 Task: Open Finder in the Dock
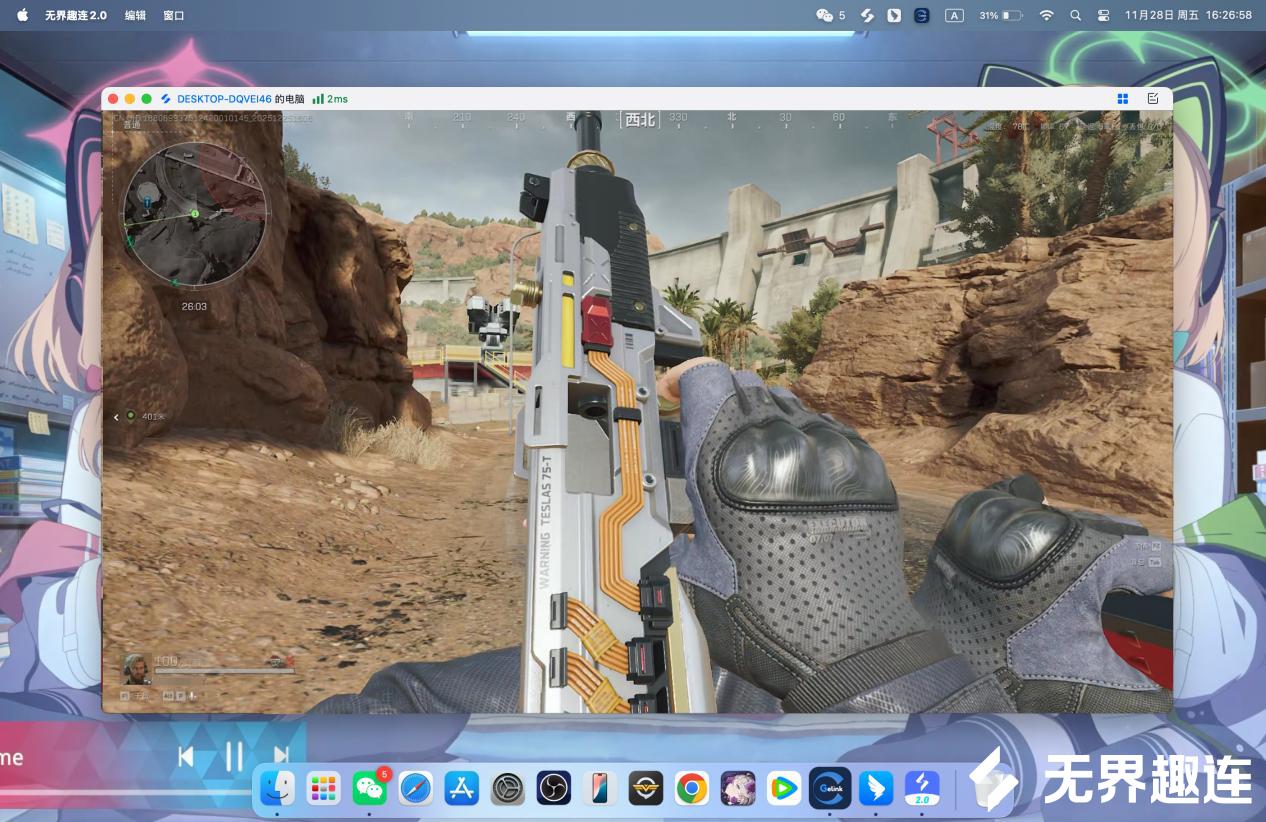[x=277, y=788]
